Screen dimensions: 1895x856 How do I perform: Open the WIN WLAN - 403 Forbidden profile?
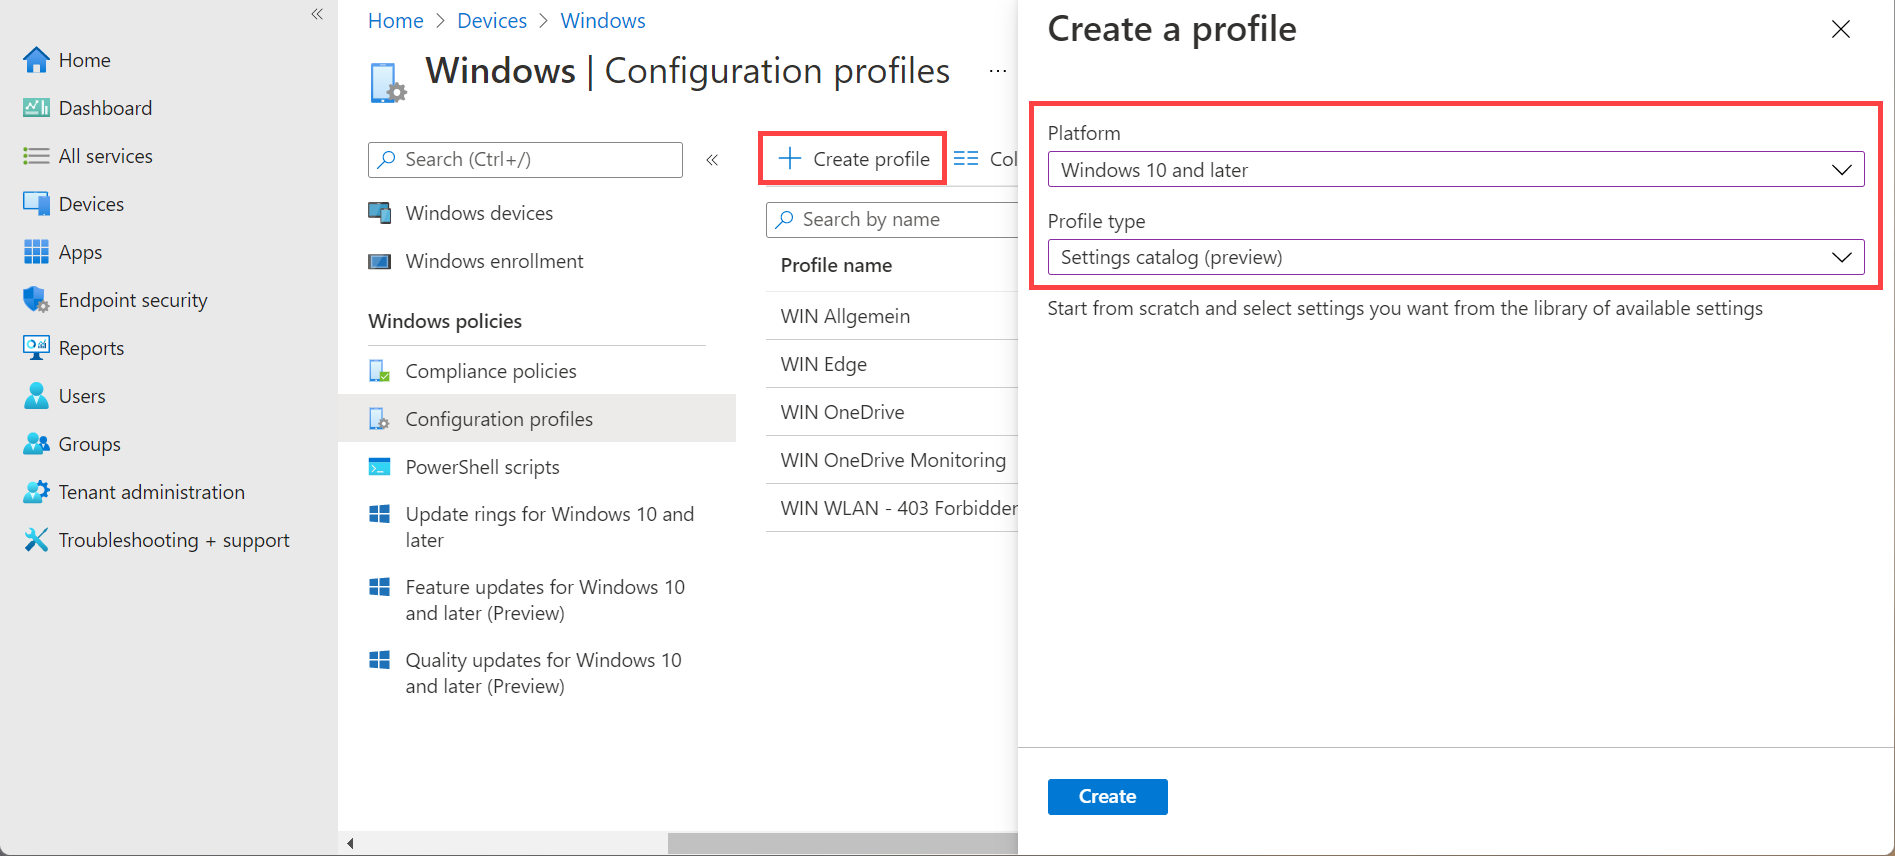(x=899, y=508)
